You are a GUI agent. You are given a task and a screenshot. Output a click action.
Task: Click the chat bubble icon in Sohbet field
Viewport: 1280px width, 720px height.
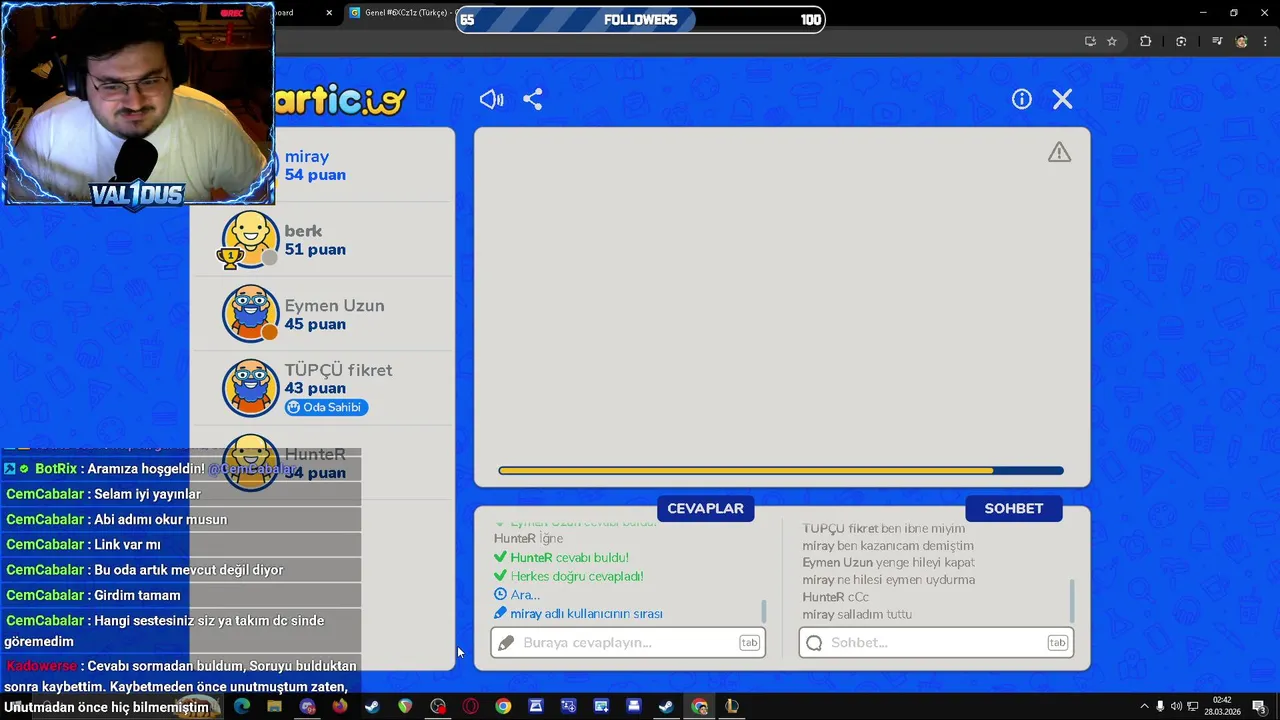coord(814,643)
